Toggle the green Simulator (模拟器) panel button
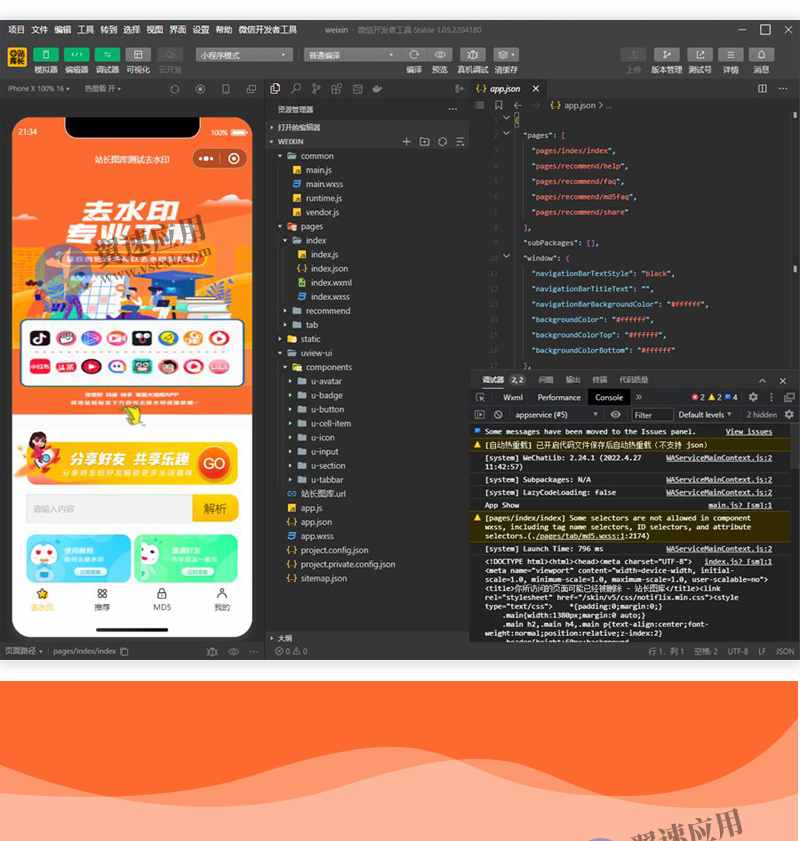Image resolution: width=800 pixels, height=841 pixels. pyautogui.click(x=46, y=55)
